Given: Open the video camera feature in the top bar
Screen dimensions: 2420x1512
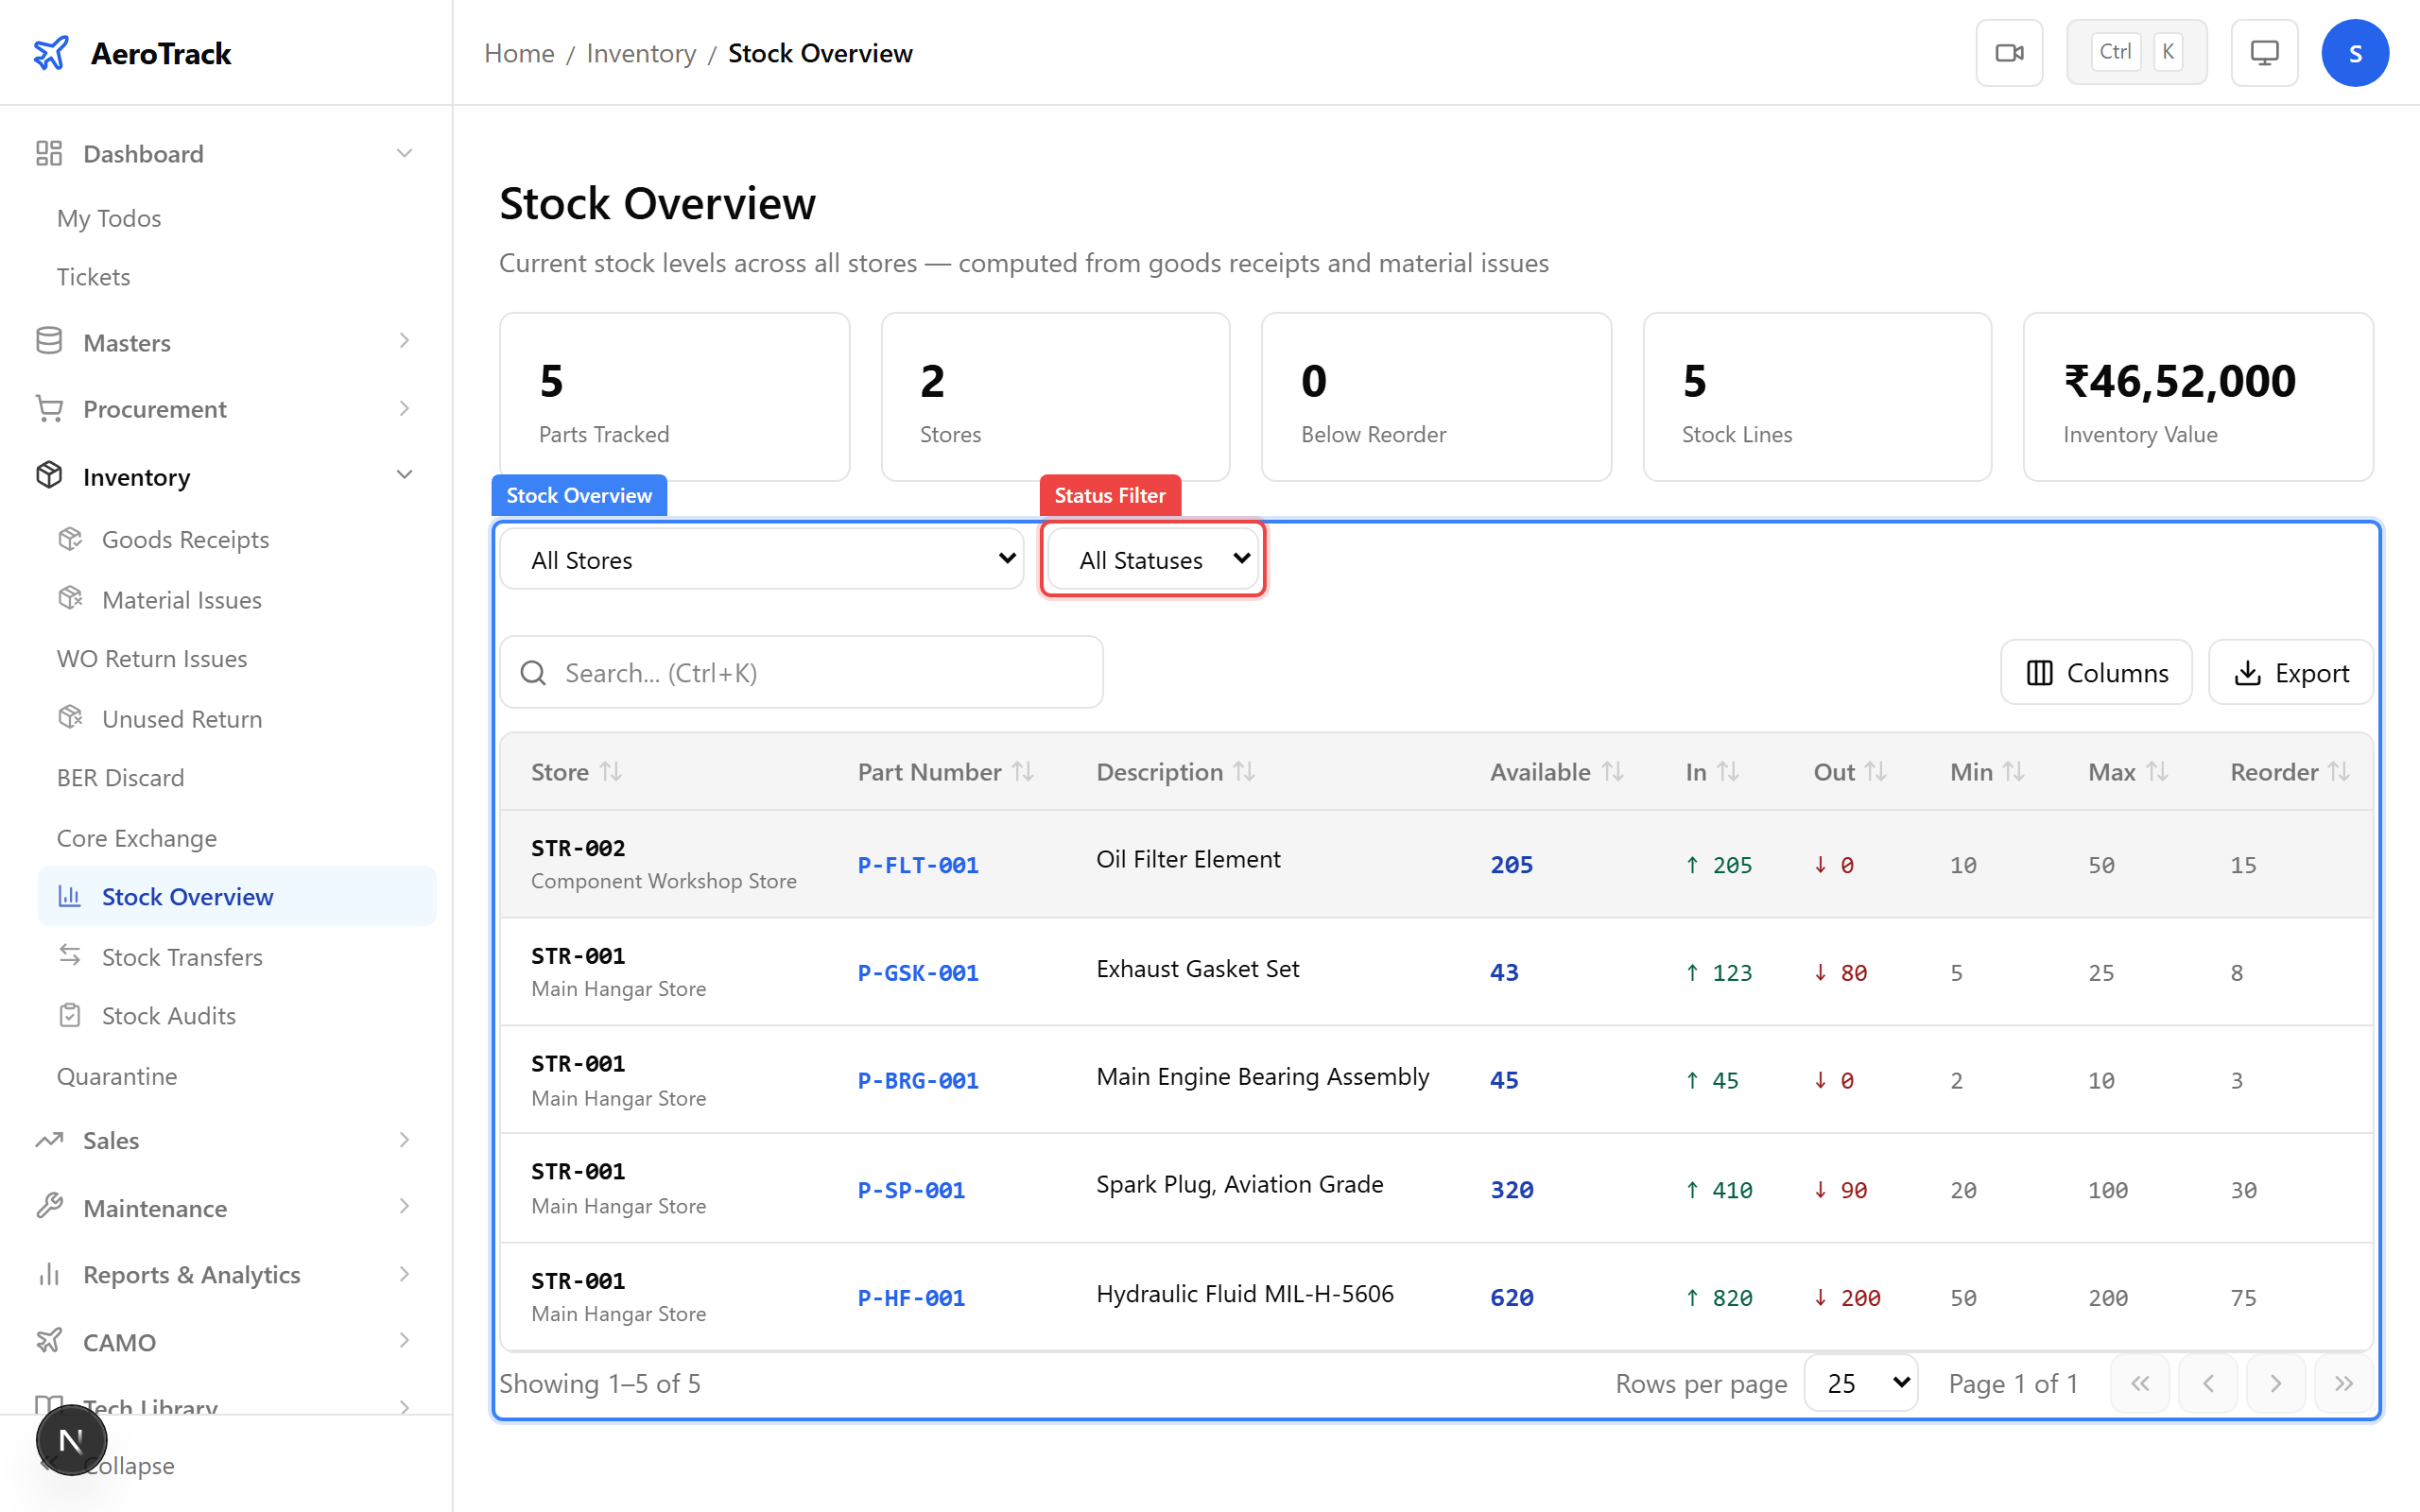Looking at the screenshot, I should click(2010, 52).
